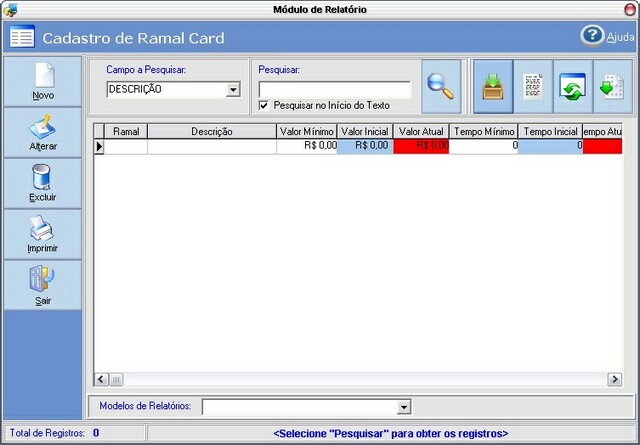Click the Imprimir printer icon
640x445 pixels.
coord(41,228)
